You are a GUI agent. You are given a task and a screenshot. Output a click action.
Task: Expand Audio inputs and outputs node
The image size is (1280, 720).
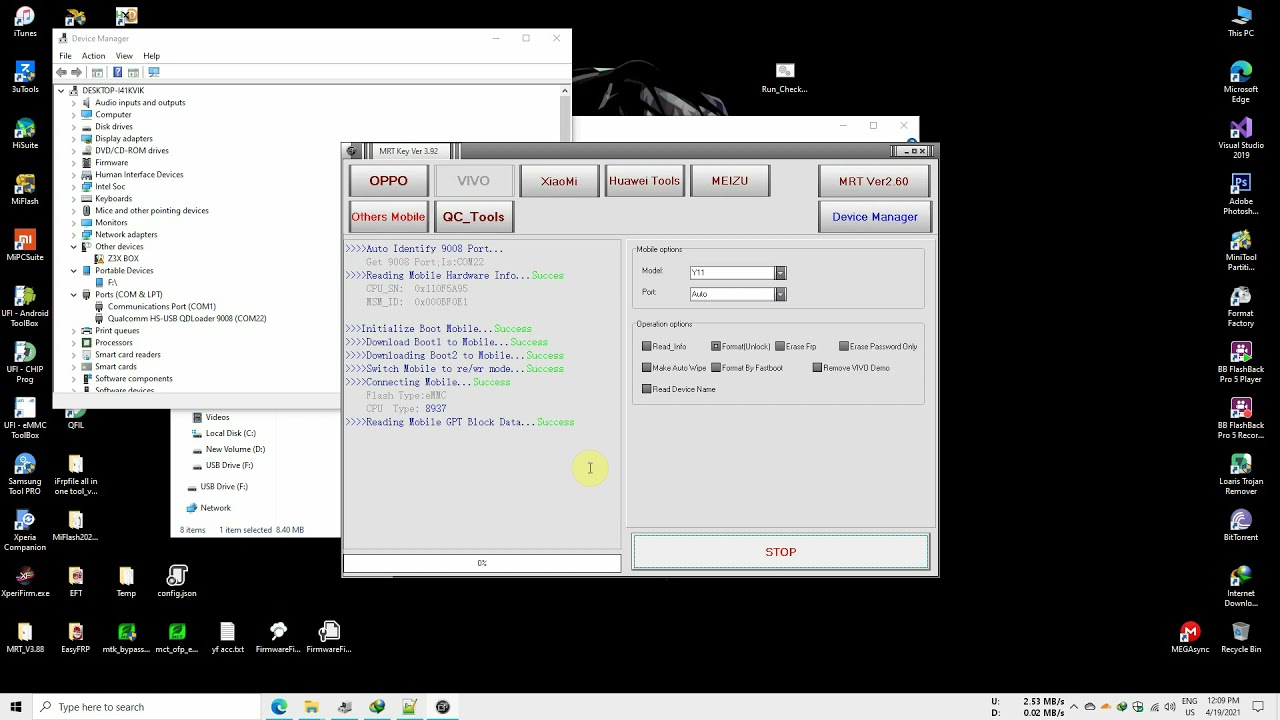coord(73,103)
